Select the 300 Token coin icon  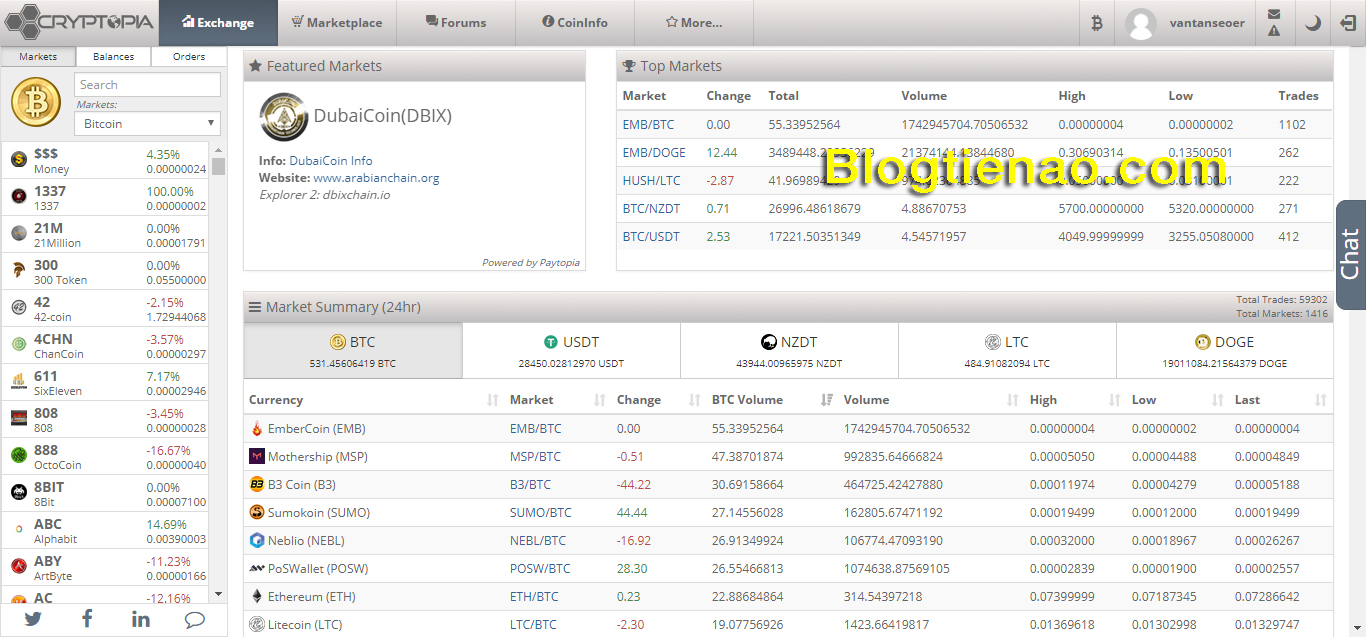point(19,271)
